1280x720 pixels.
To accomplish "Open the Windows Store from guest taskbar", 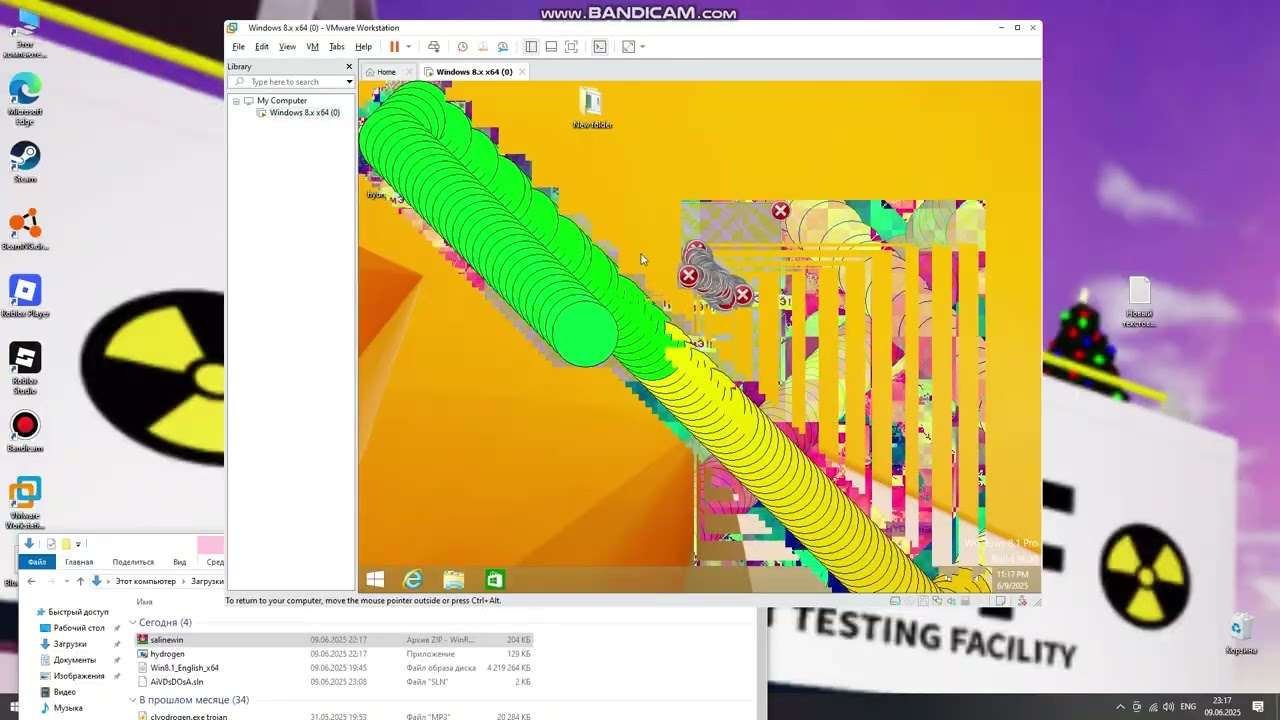I will (x=495, y=580).
